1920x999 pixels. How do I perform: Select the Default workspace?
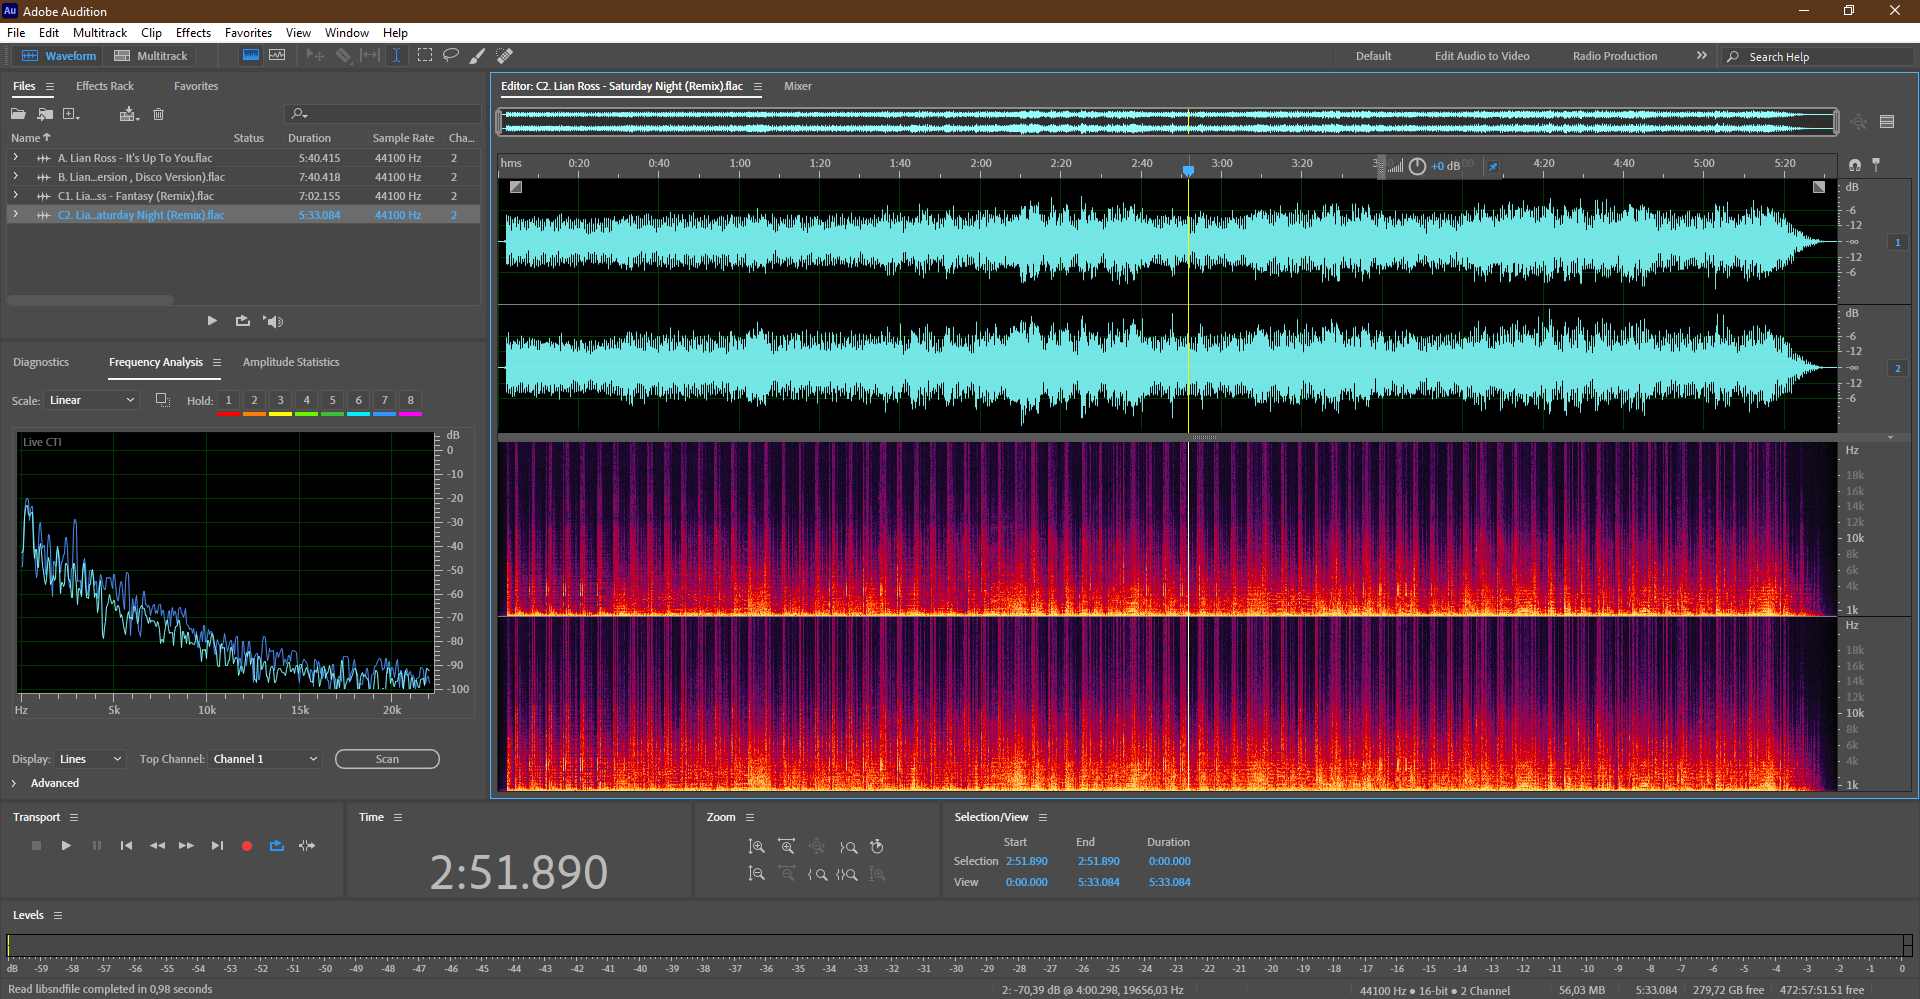coord(1373,56)
